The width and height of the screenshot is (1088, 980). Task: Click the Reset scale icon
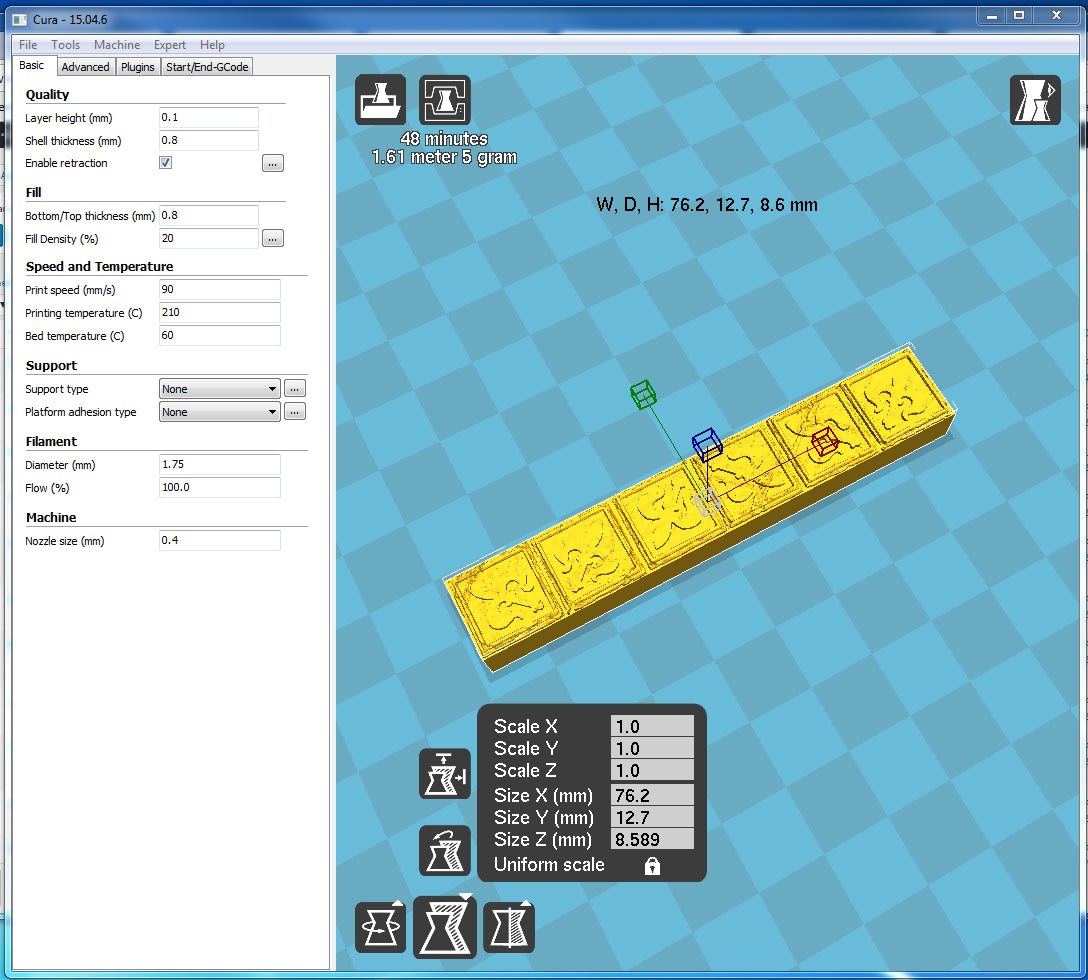tap(445, 774)
